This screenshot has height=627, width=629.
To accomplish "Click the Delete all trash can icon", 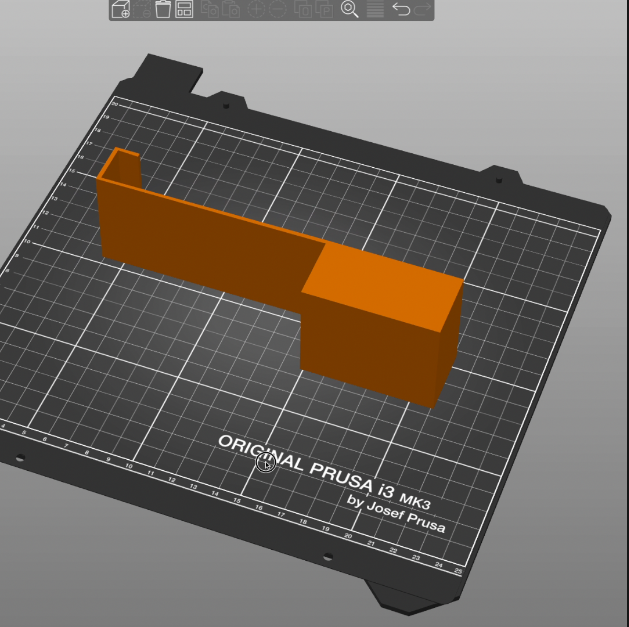I will 163,10.
